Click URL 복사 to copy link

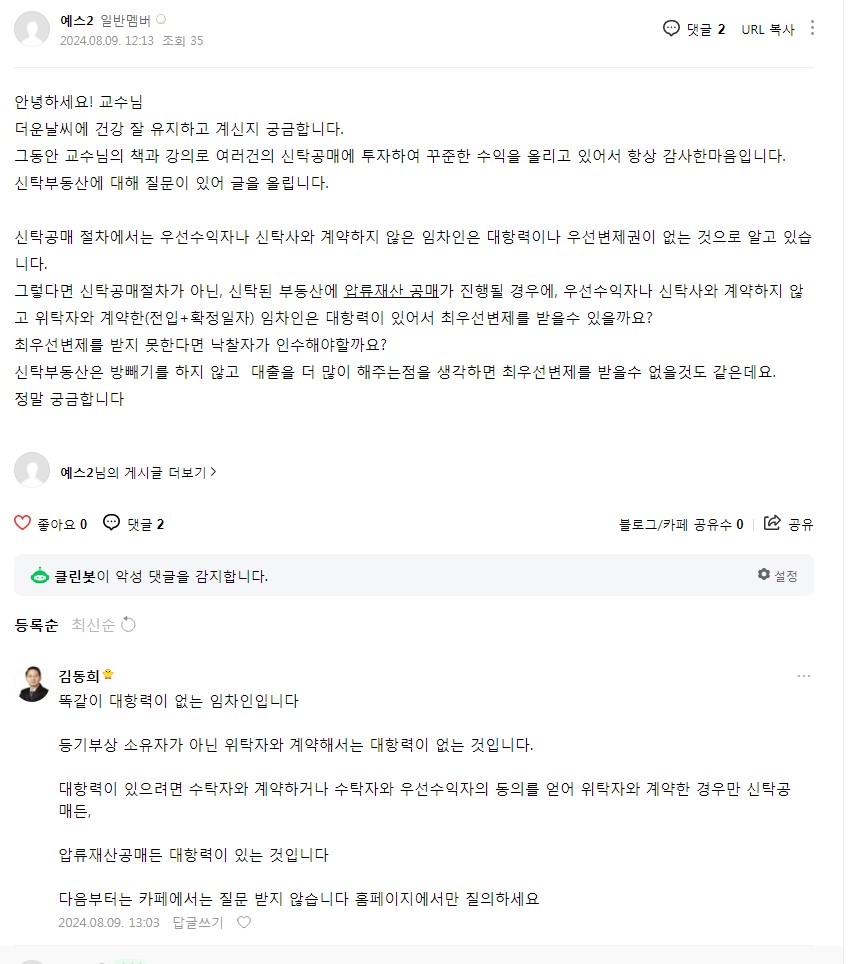[x=767, y=29]
